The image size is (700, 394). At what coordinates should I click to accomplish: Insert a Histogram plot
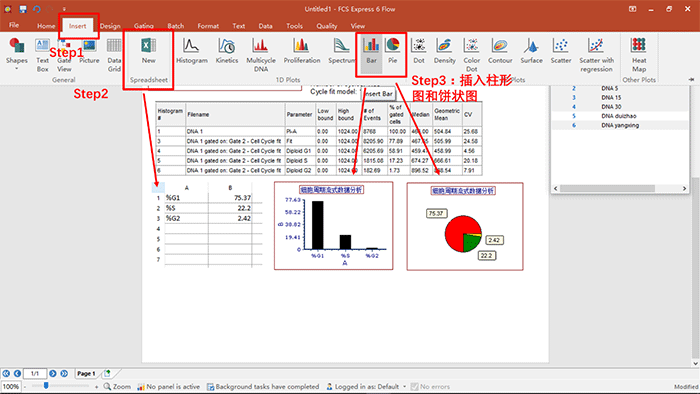[192, 51]
